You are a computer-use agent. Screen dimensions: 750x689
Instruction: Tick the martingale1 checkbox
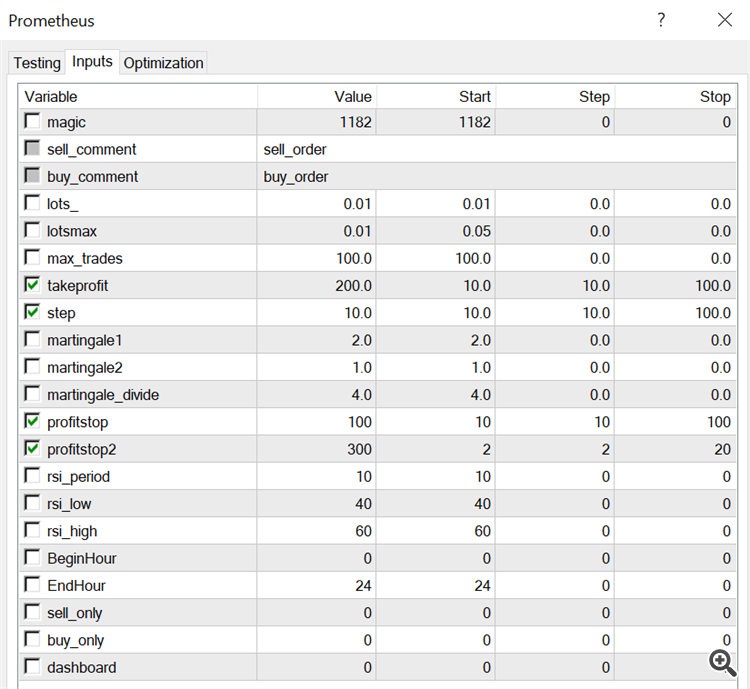[32, 339]
